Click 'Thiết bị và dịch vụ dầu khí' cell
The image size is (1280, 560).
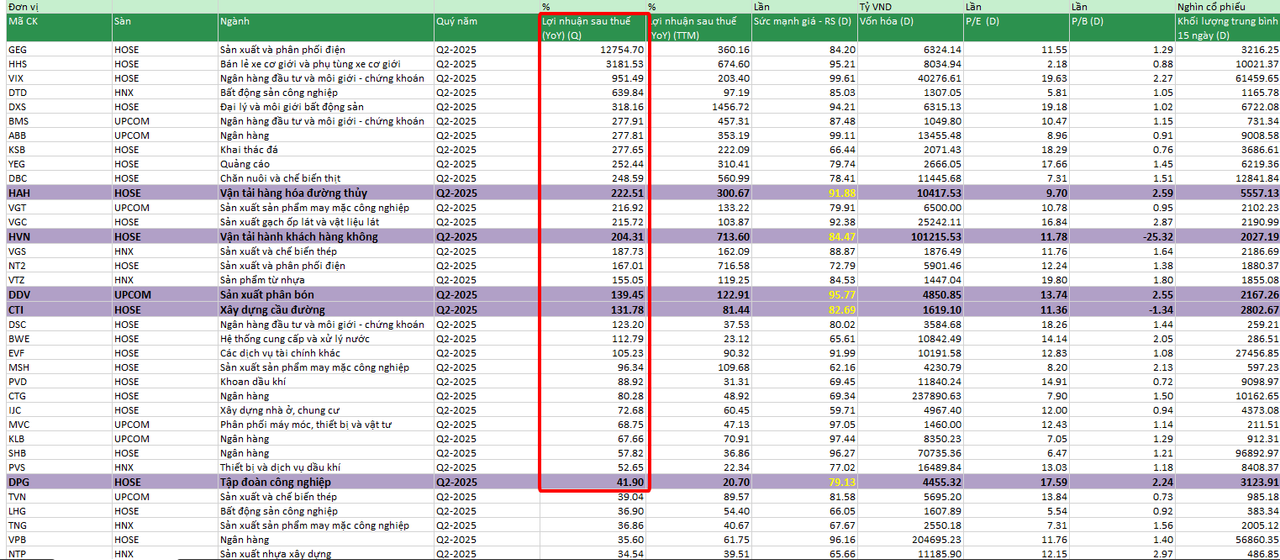[279, 467]
